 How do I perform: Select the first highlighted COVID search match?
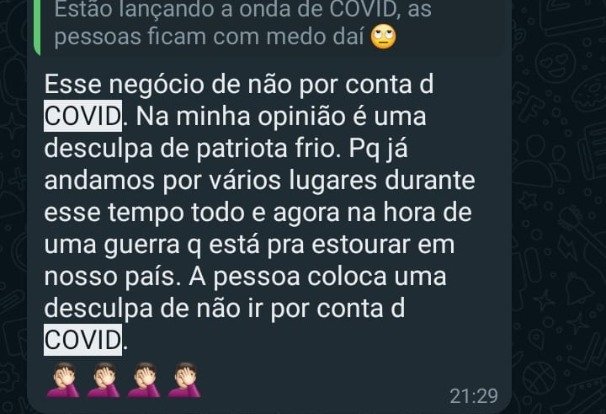click(83, 116)
